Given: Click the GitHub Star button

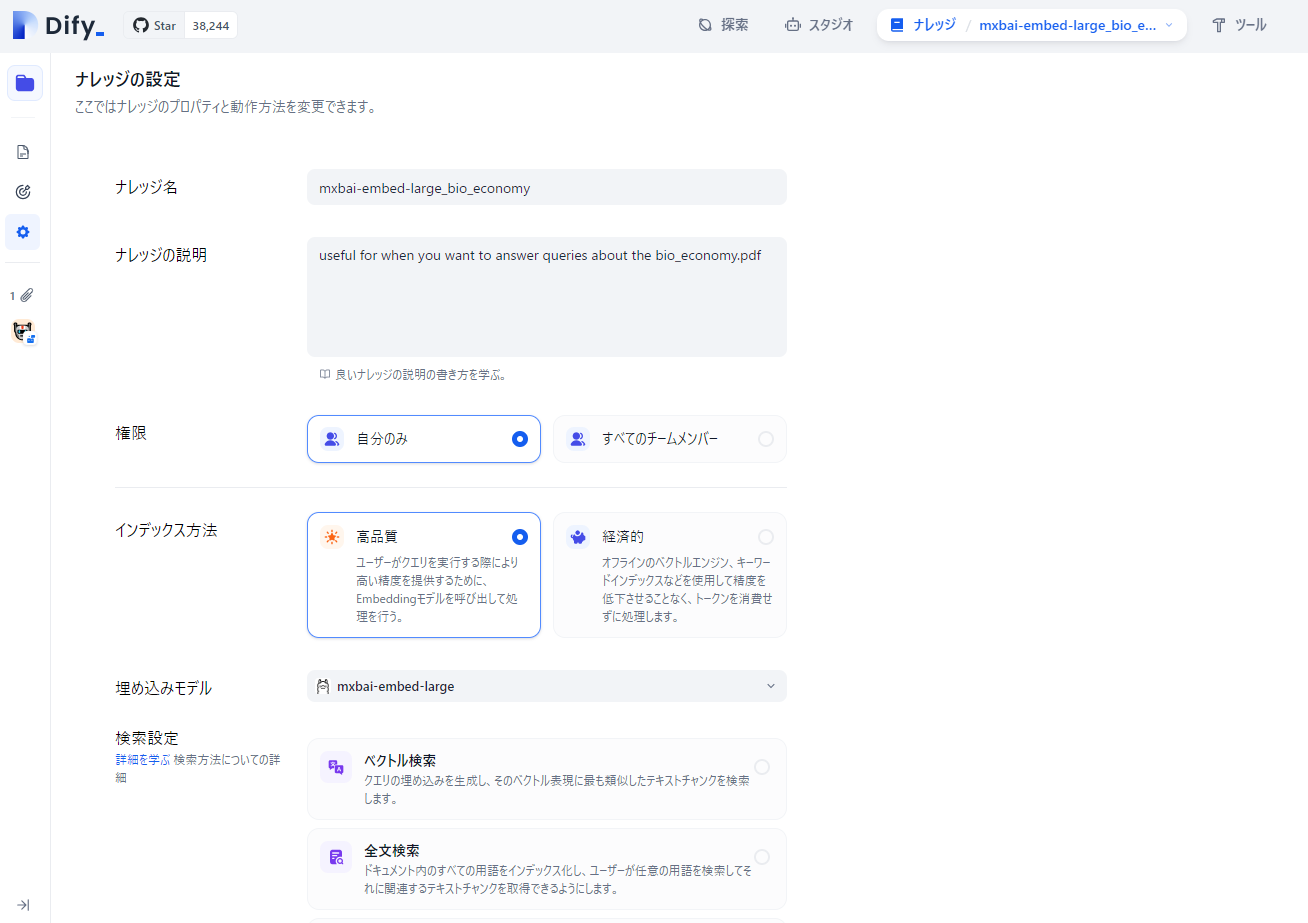Looking at the screenshot, I should coord(155,26).
